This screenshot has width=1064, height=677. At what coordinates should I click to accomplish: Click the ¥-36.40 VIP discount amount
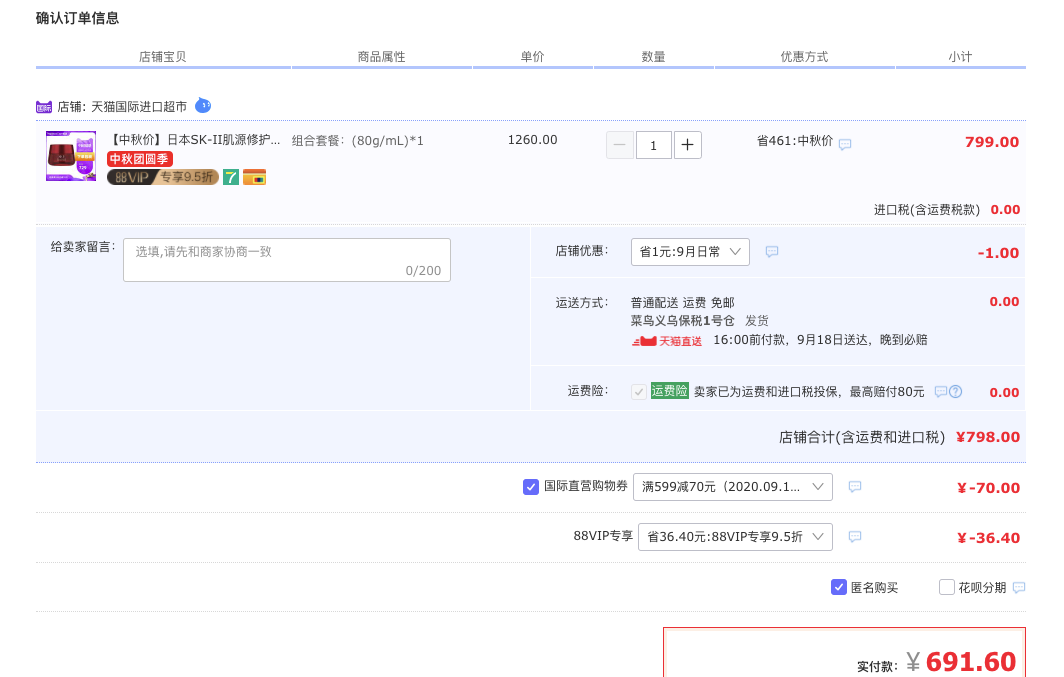pyautogui.click(x=989, y=538)
